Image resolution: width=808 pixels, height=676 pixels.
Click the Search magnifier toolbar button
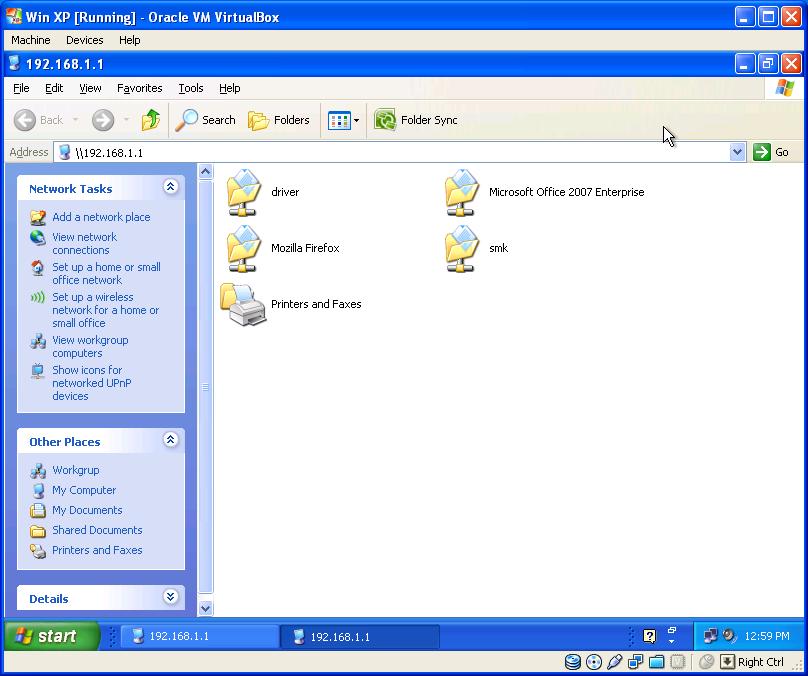205,120
